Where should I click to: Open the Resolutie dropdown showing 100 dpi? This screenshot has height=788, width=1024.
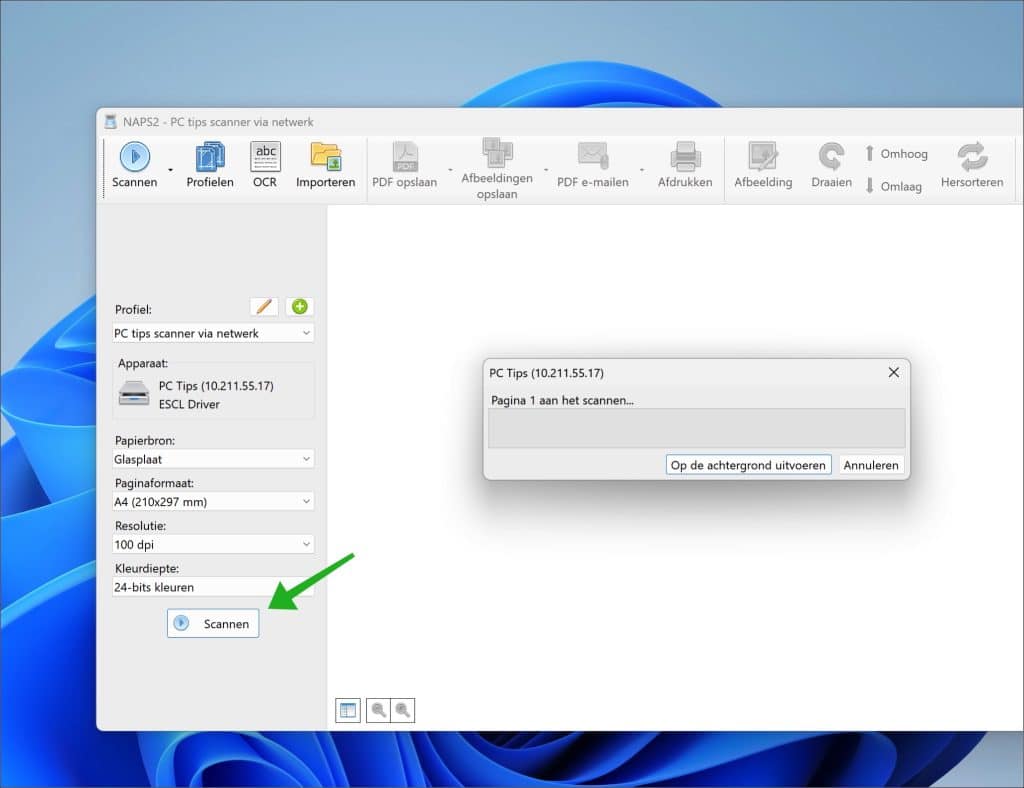[x=213, y=544]
